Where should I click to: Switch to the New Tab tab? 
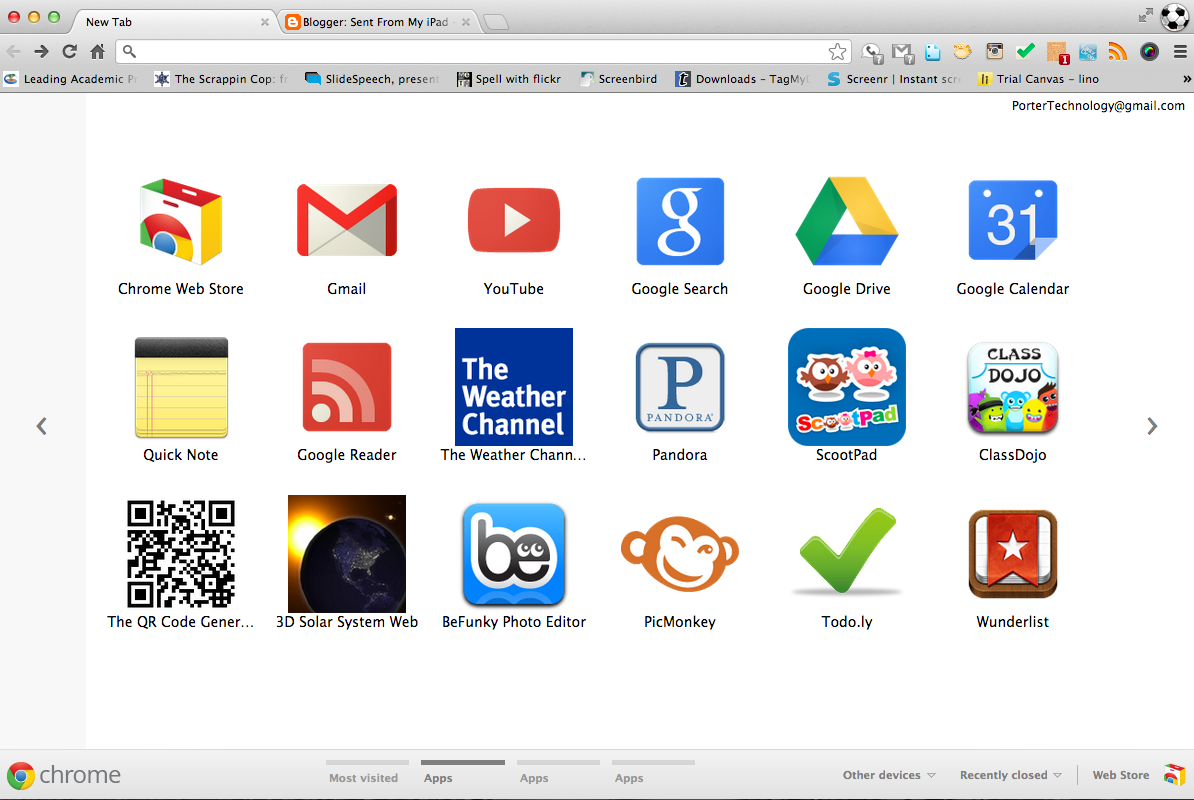(174, 21)
